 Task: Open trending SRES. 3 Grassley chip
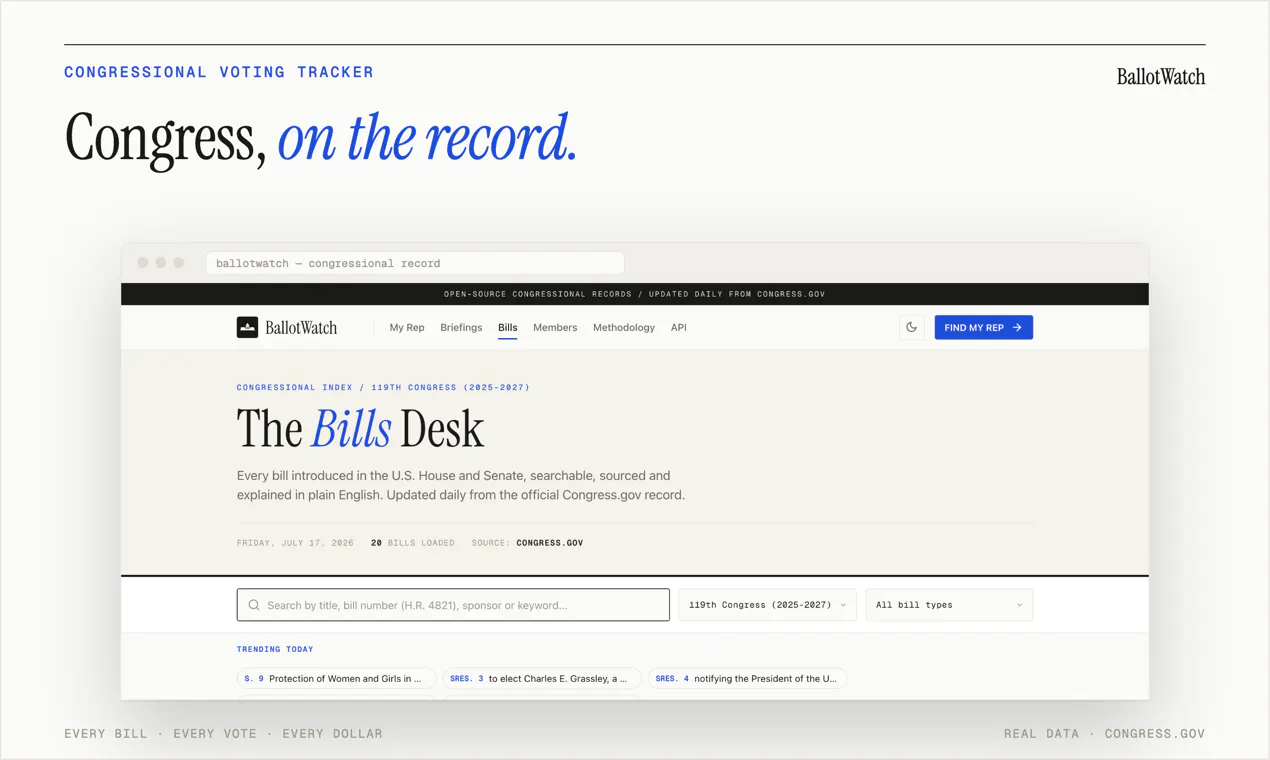click(541, 678)
